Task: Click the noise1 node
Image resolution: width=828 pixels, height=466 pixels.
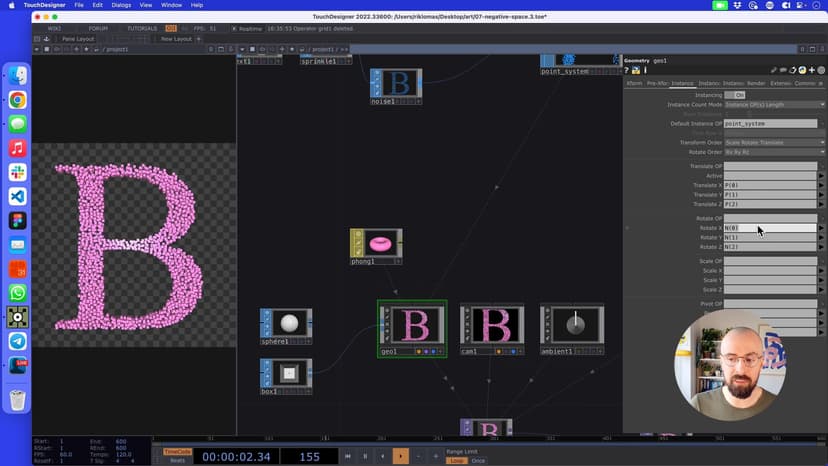Action: 398,83
